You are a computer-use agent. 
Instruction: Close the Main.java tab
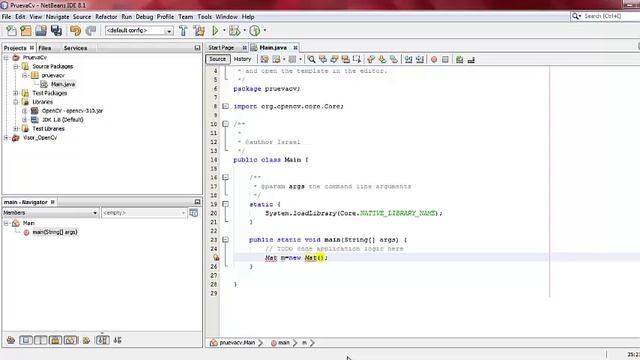(x=295, y=48)
